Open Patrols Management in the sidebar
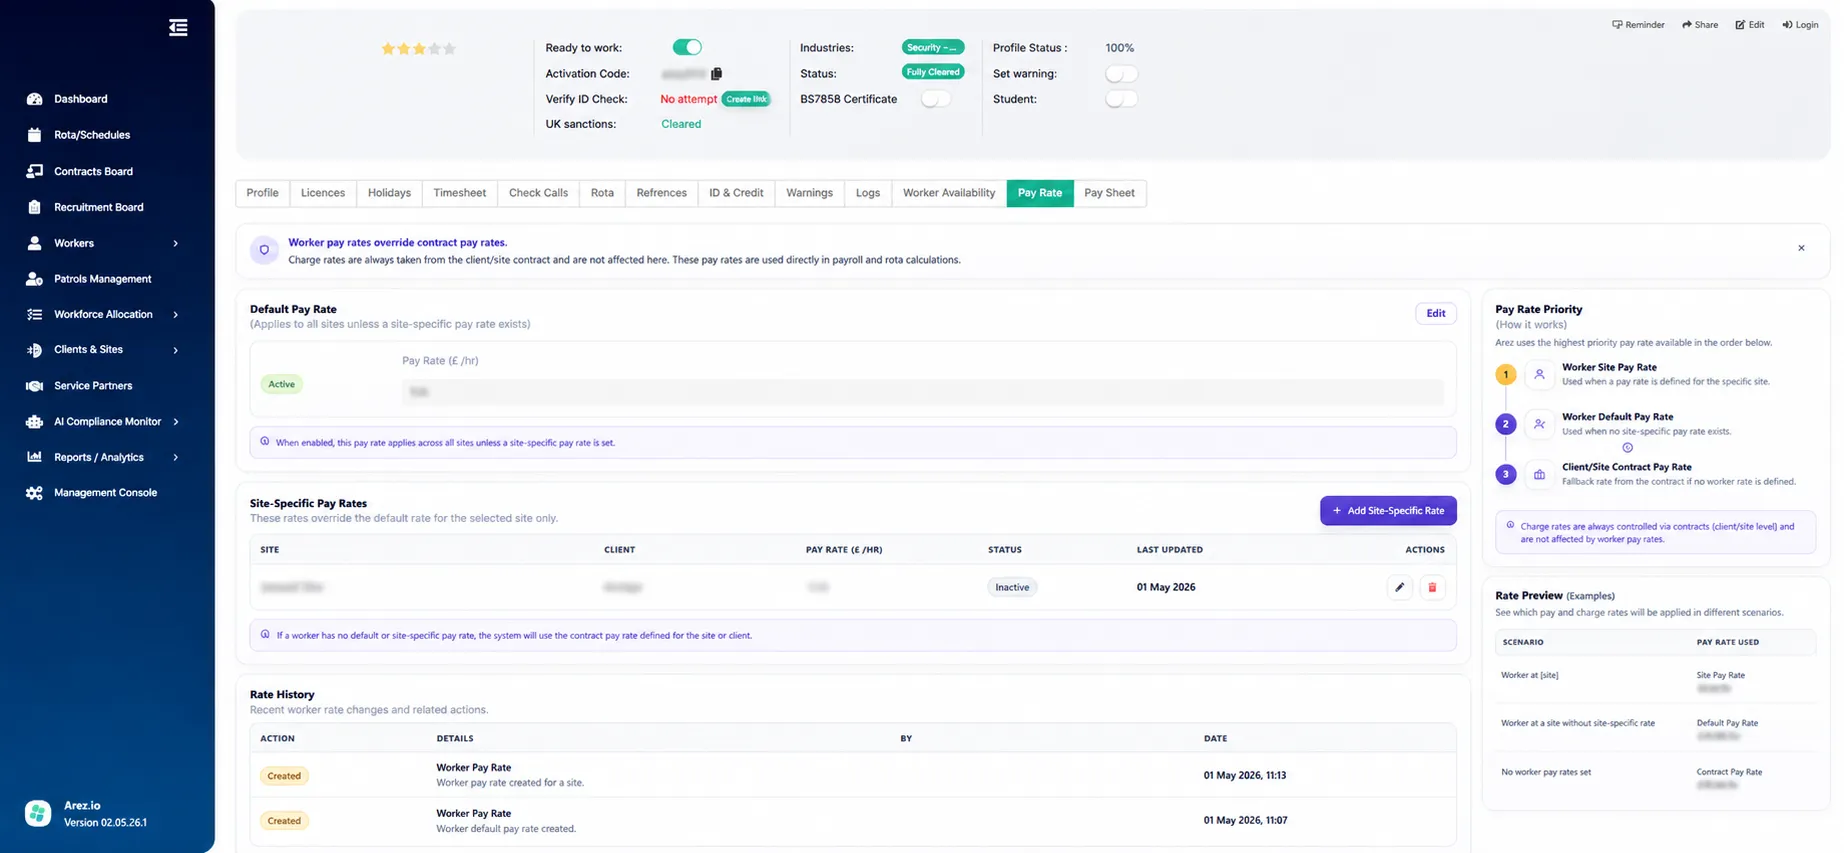 (x=102, y=279)
